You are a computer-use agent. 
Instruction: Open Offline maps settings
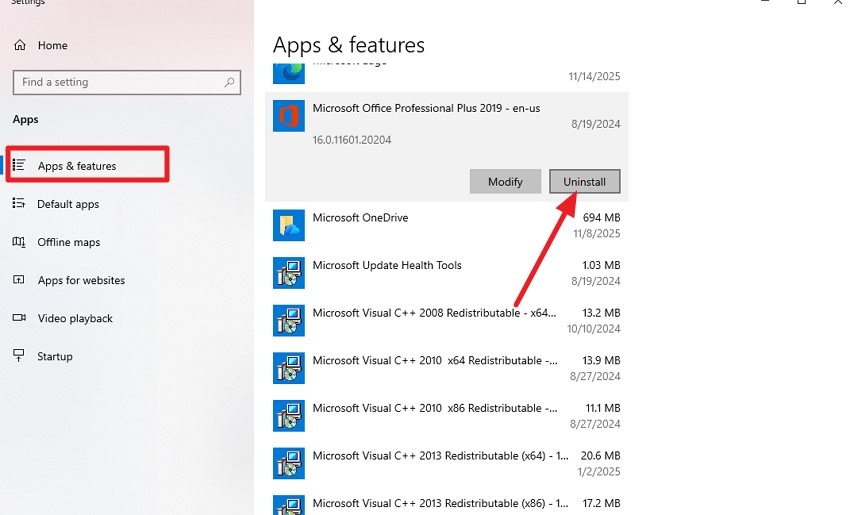point(68,242)
